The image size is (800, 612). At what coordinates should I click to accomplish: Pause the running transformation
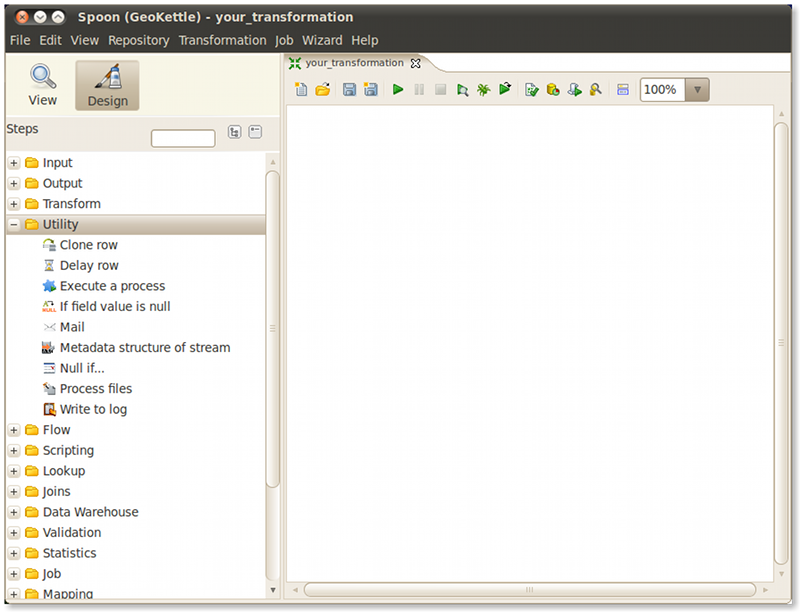point(419,90)
